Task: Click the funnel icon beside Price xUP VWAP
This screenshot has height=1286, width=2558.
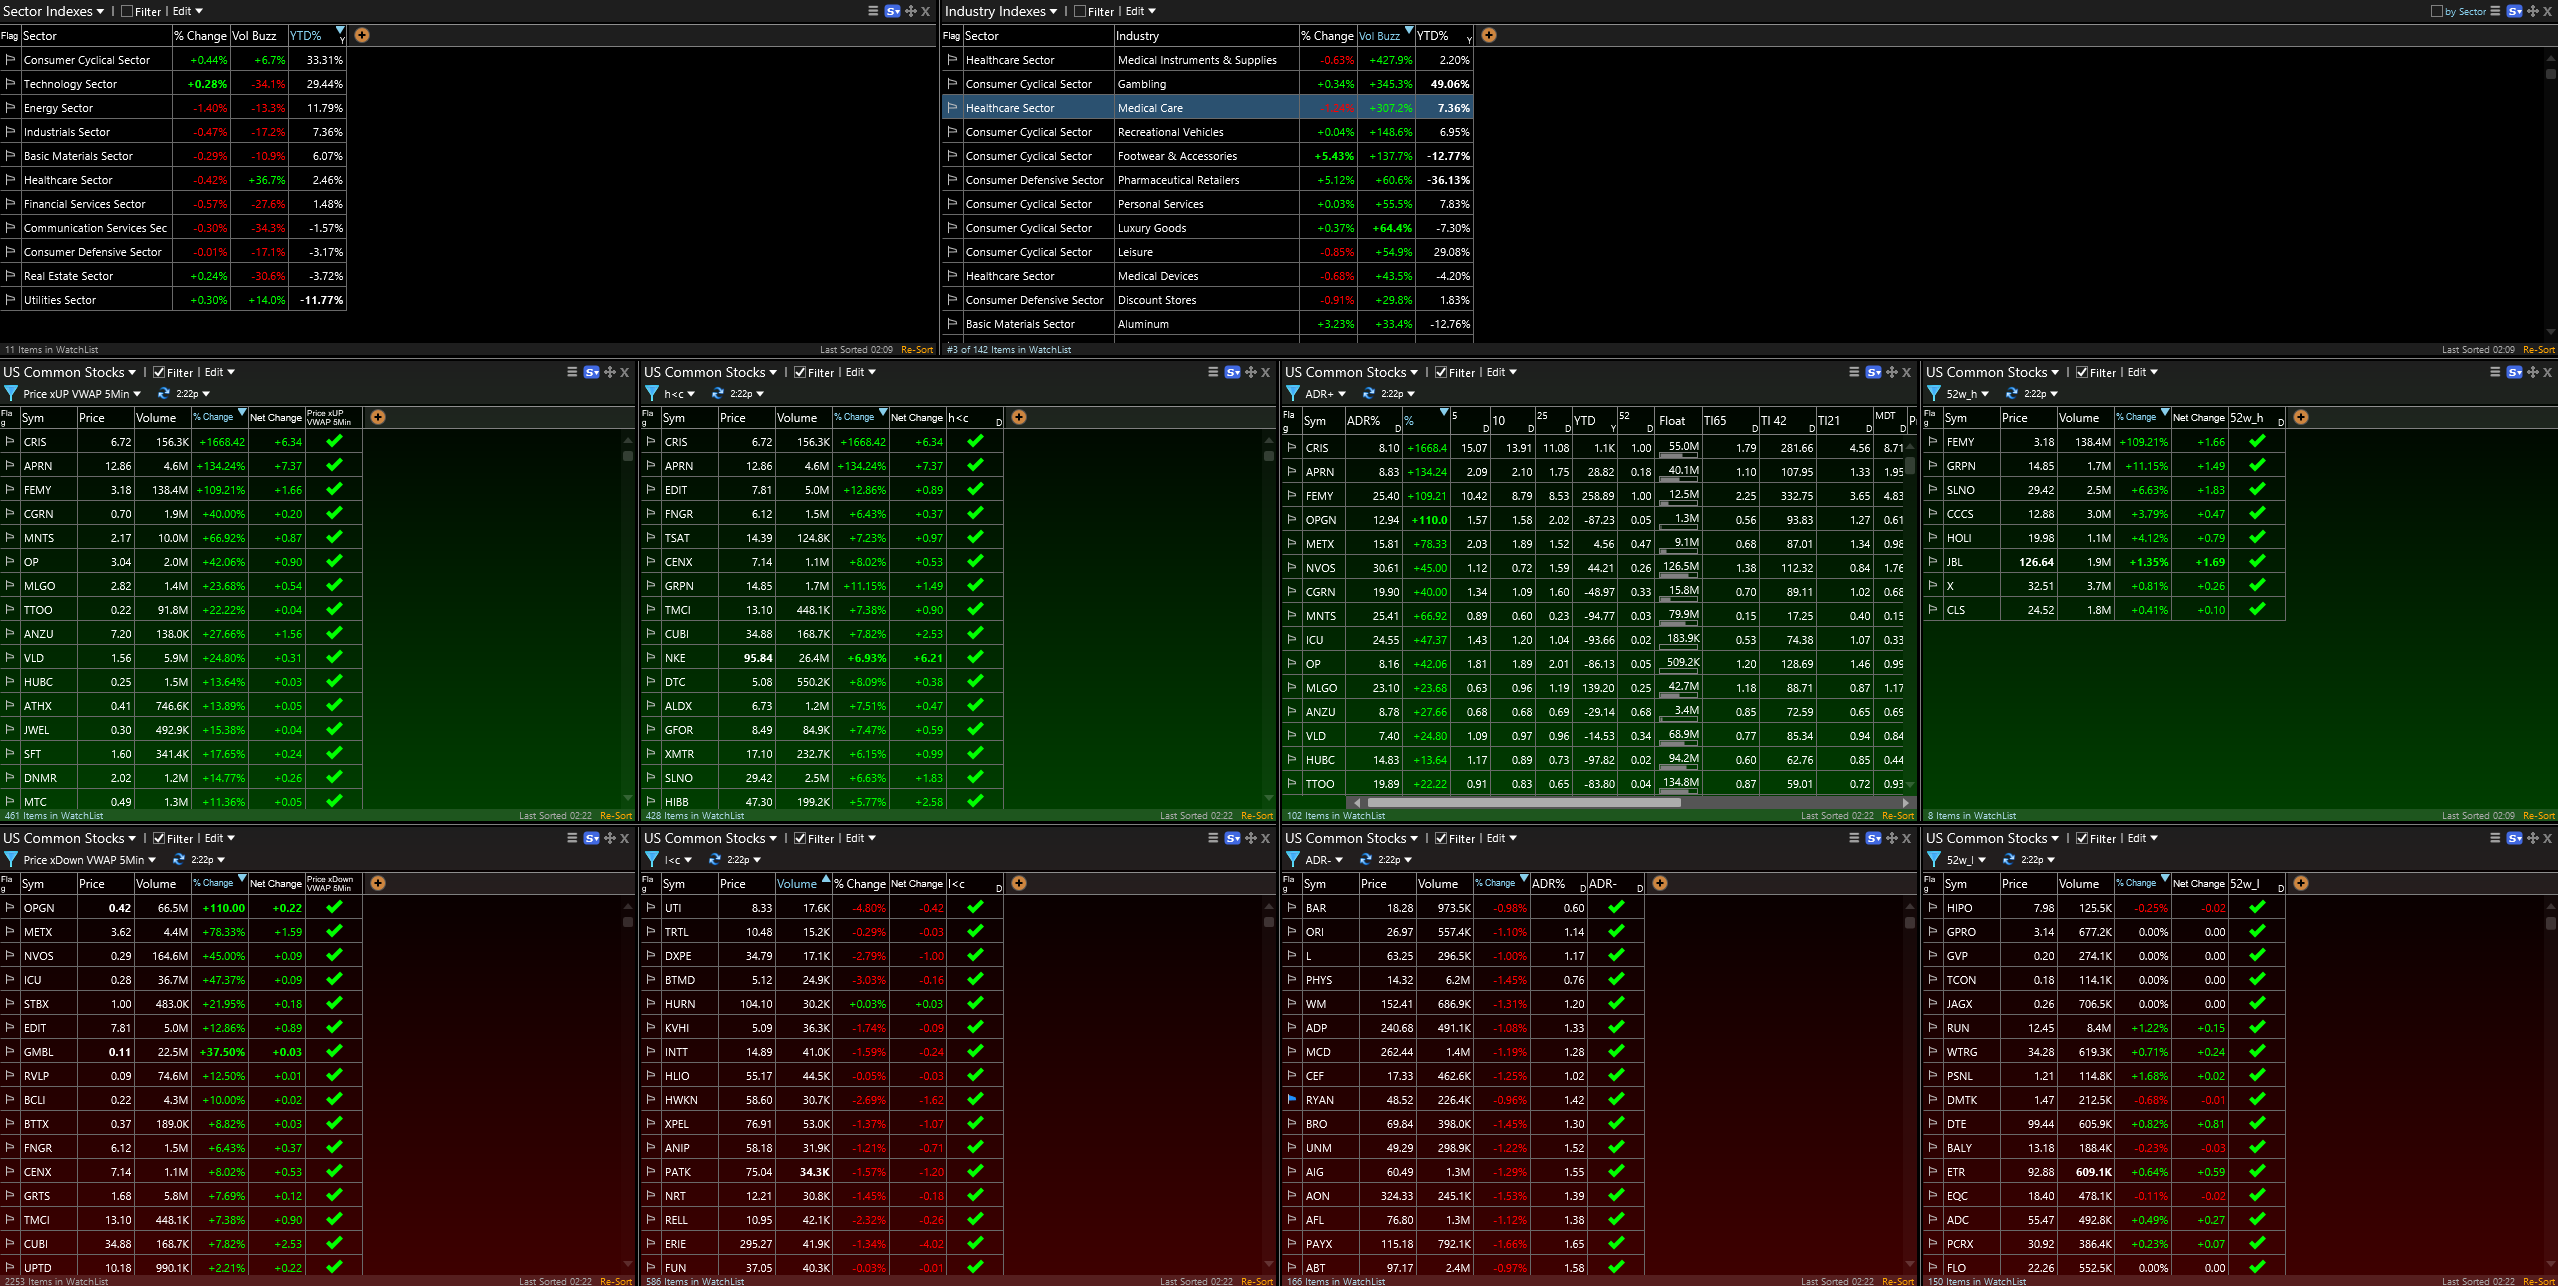Action: (x=11, y=393)
